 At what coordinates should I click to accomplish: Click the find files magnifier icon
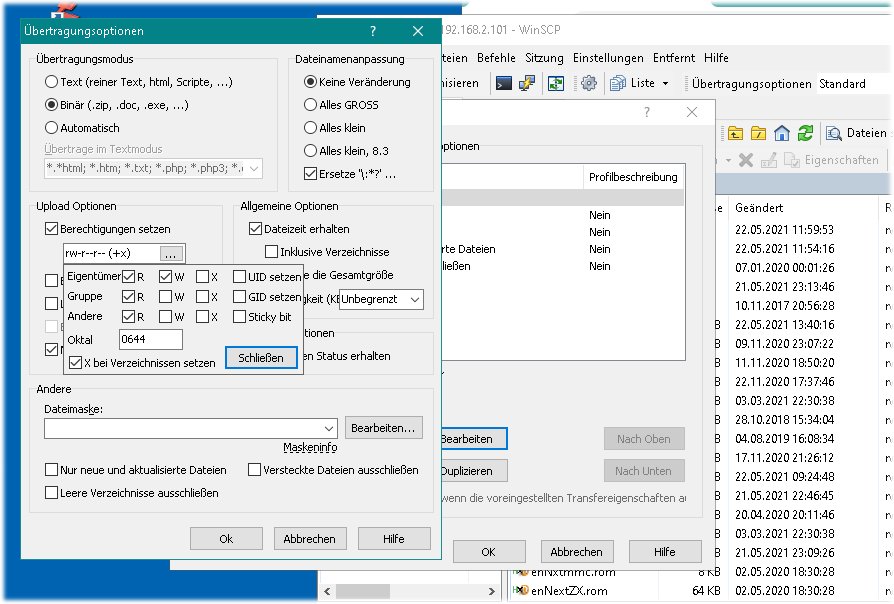pos(834,133)
